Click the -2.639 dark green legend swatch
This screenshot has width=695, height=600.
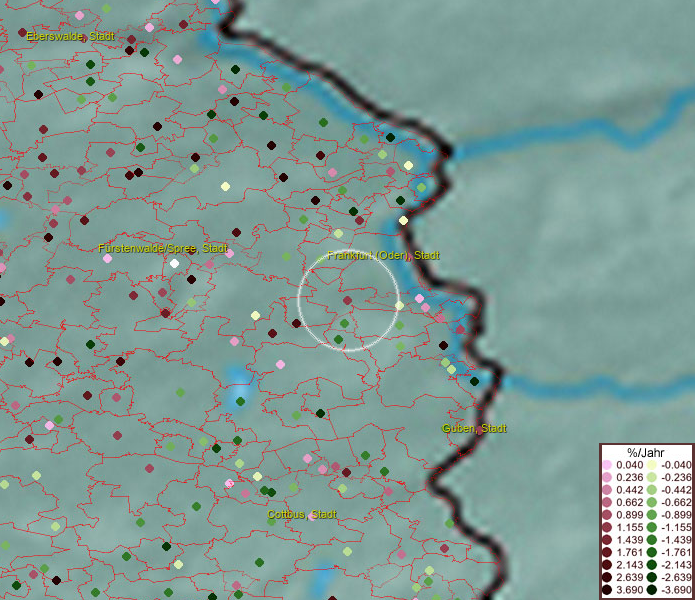click(x=652, y=577)
